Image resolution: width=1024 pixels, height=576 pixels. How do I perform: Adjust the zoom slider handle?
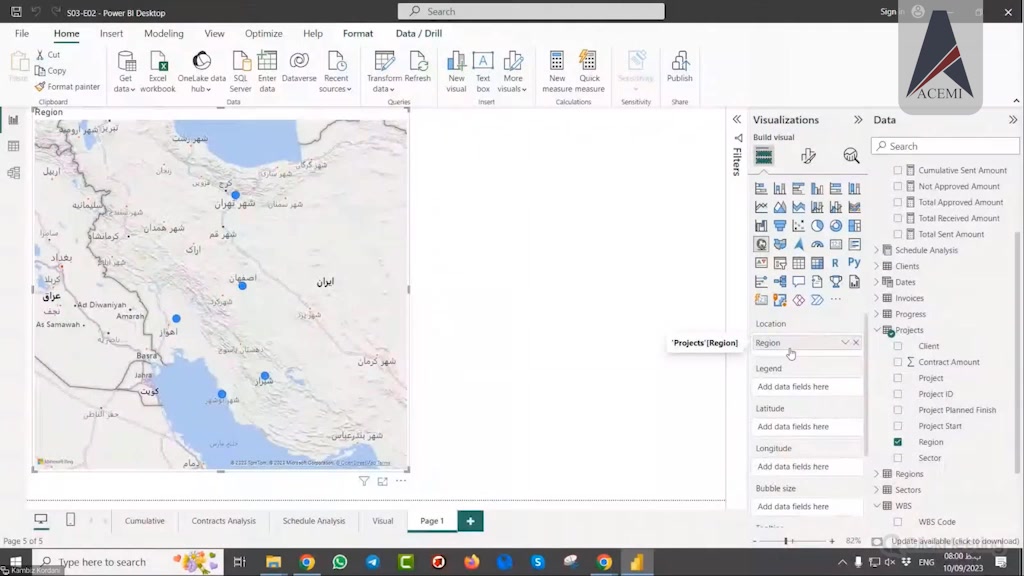coord(786,541)
